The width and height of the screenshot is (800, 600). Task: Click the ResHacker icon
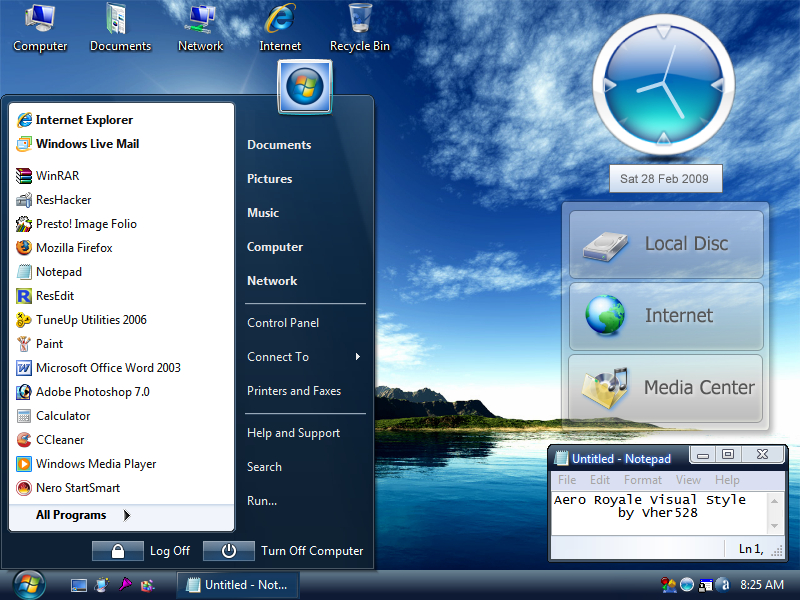click(24, 199)
